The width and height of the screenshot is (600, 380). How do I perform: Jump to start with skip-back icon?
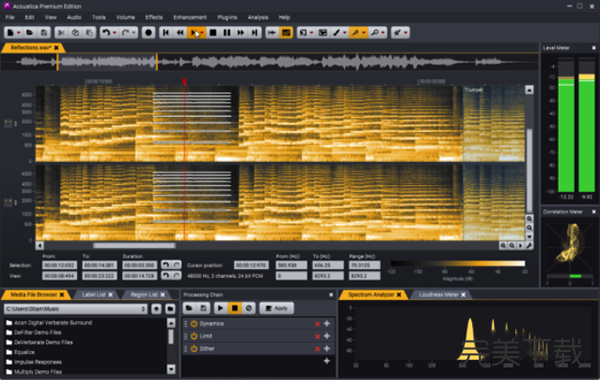pyautogui.click(x=166, y=33)
